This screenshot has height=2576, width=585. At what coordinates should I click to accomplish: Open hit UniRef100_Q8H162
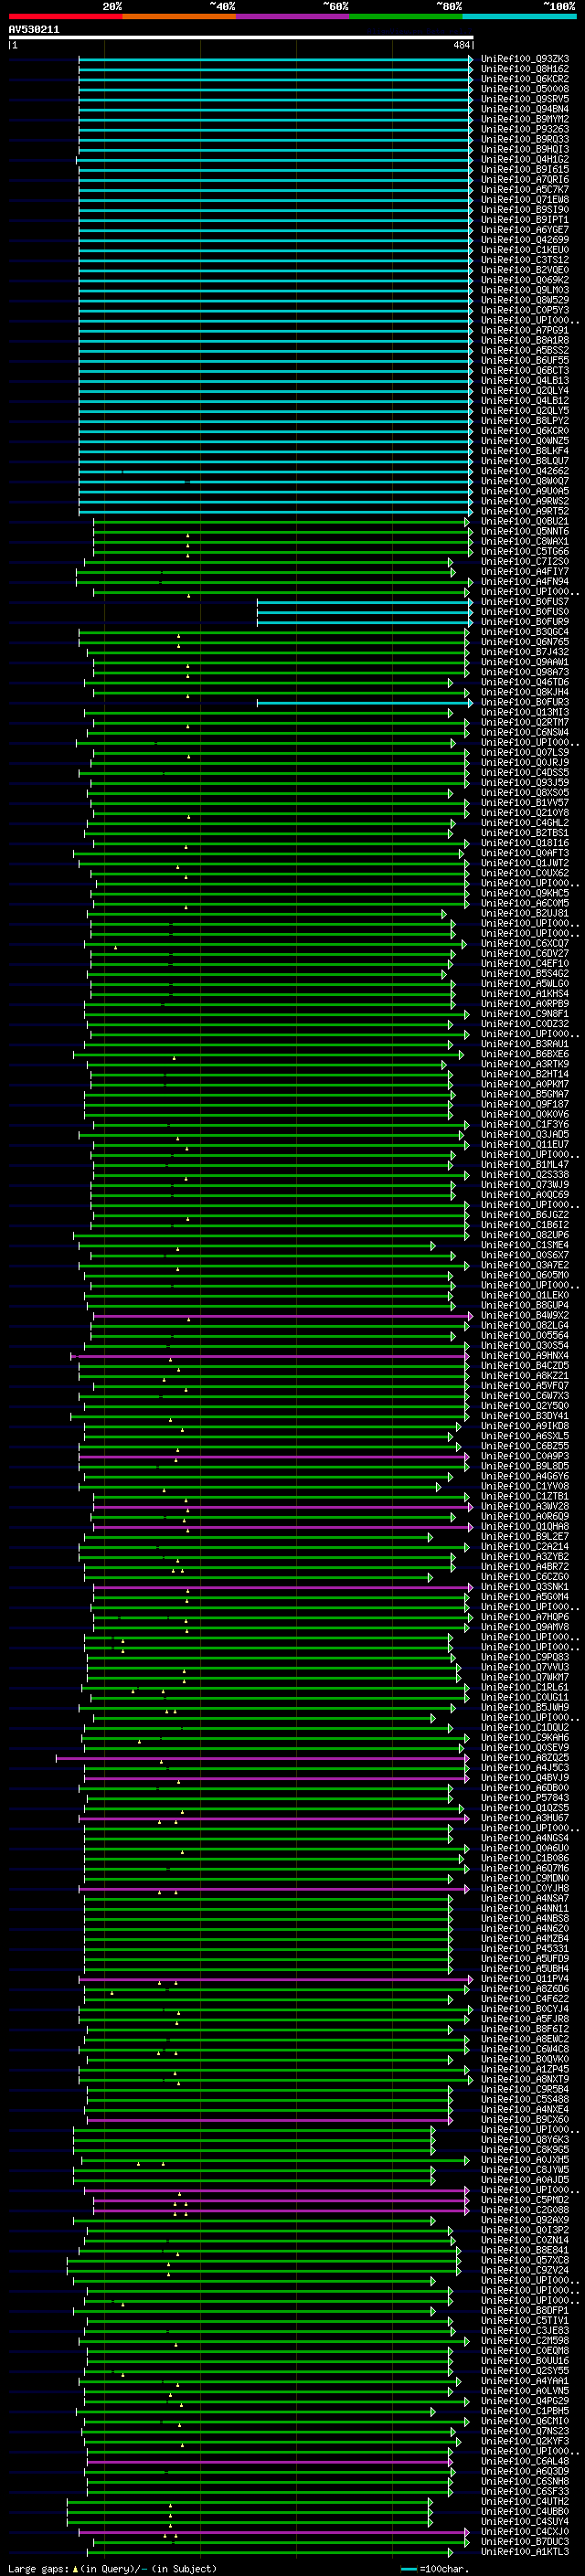(525, 69)
